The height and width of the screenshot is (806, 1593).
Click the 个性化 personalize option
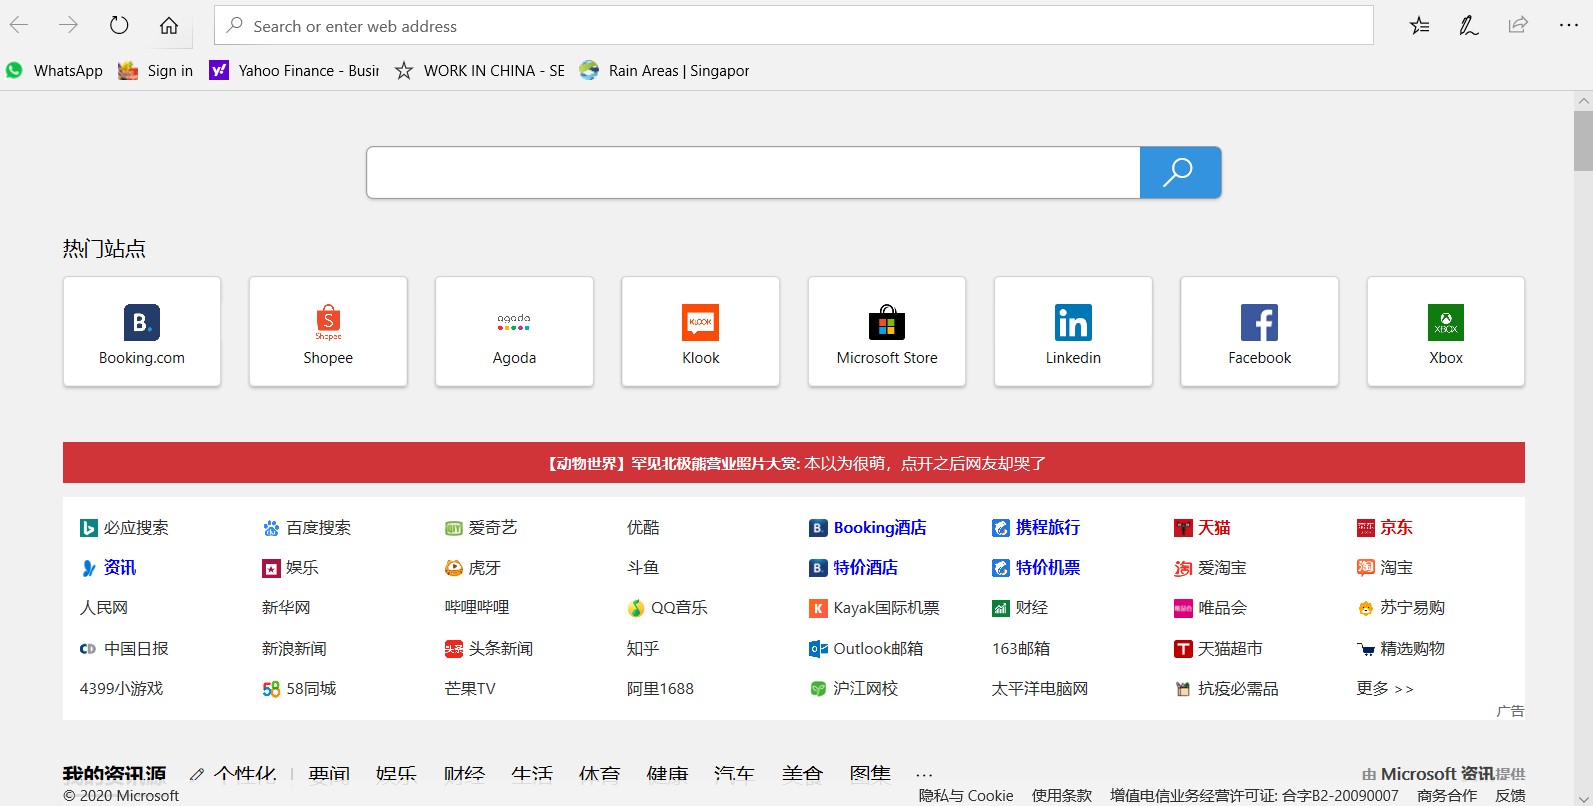233,774
